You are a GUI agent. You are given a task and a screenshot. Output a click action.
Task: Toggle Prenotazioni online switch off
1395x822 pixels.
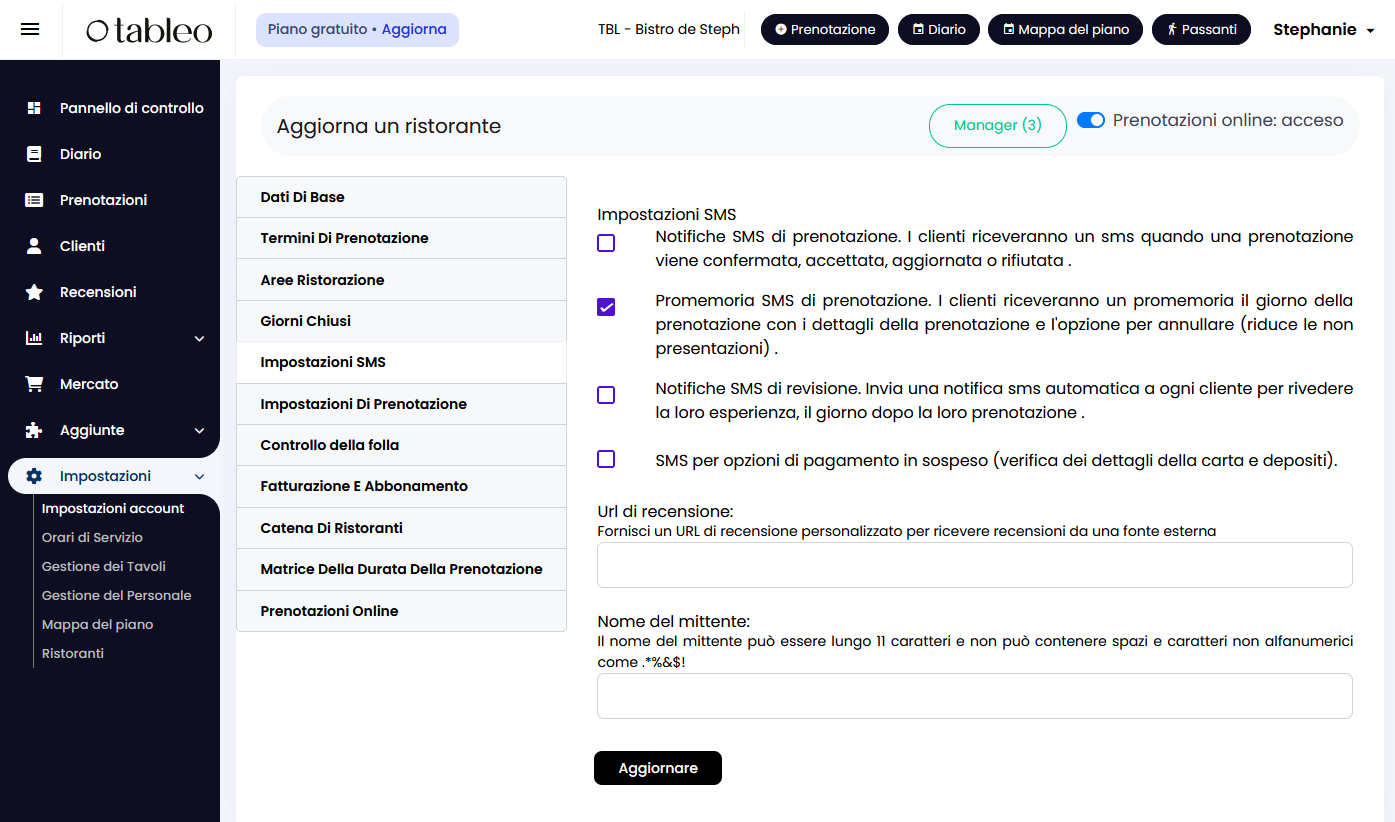1091,121
